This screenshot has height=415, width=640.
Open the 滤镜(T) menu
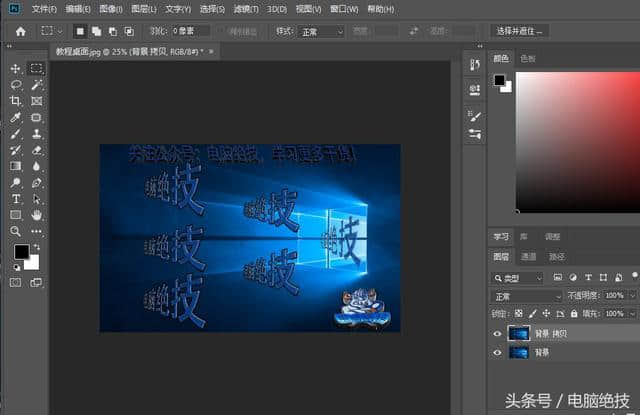click(246, 9)
